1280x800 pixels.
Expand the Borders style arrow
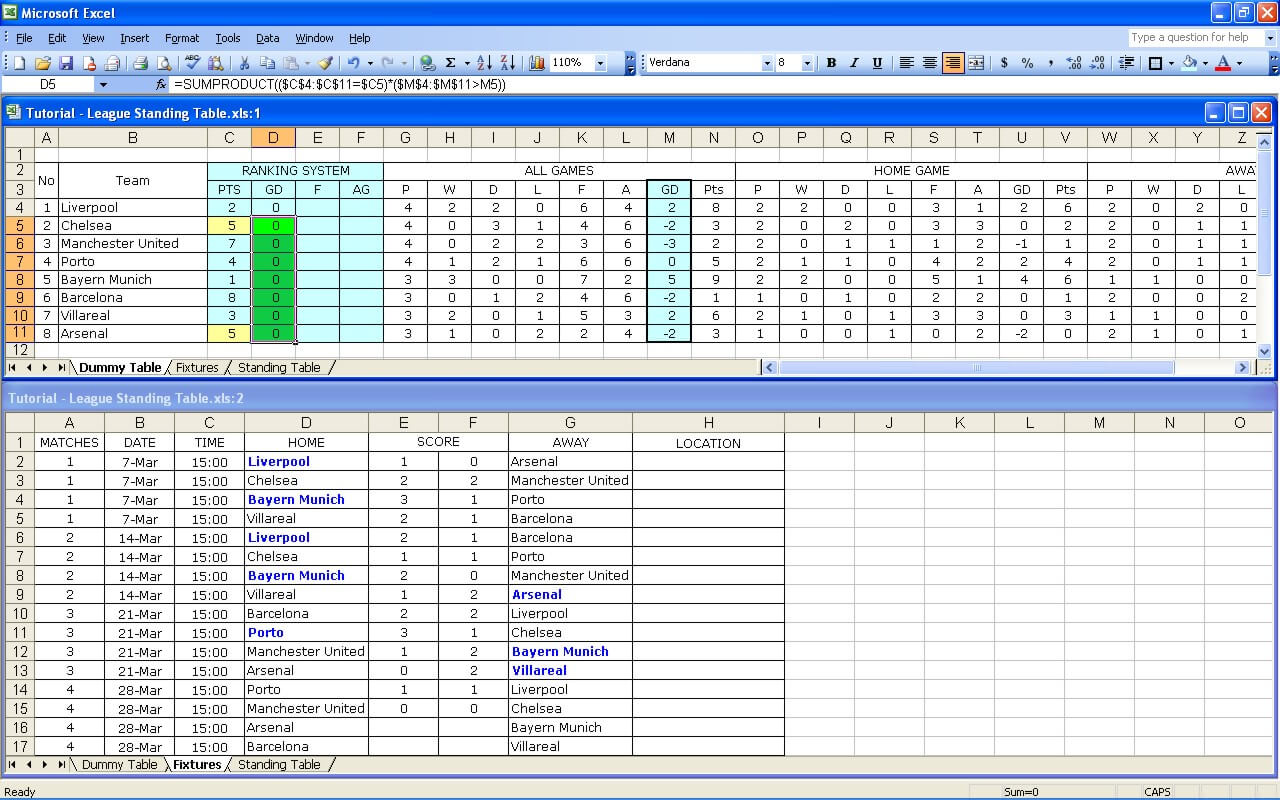pos(1171,63)
